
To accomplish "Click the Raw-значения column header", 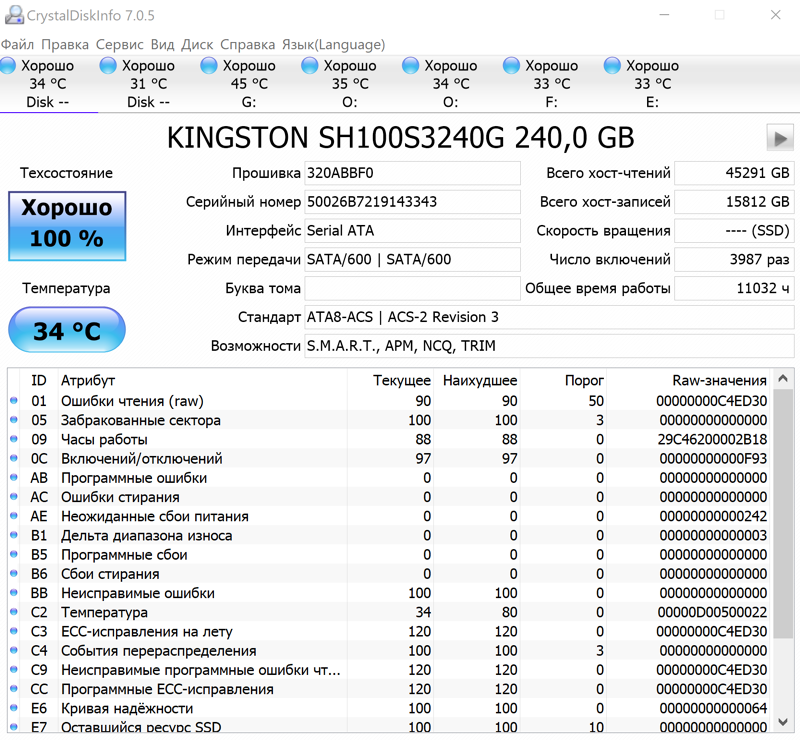I will pos(687,380).
